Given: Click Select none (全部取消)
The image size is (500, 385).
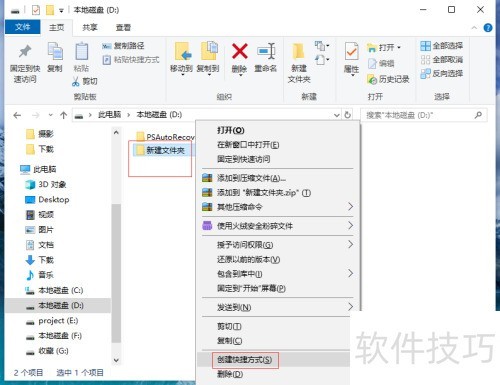Looking at the screenshot, I should tap(442, 60).
